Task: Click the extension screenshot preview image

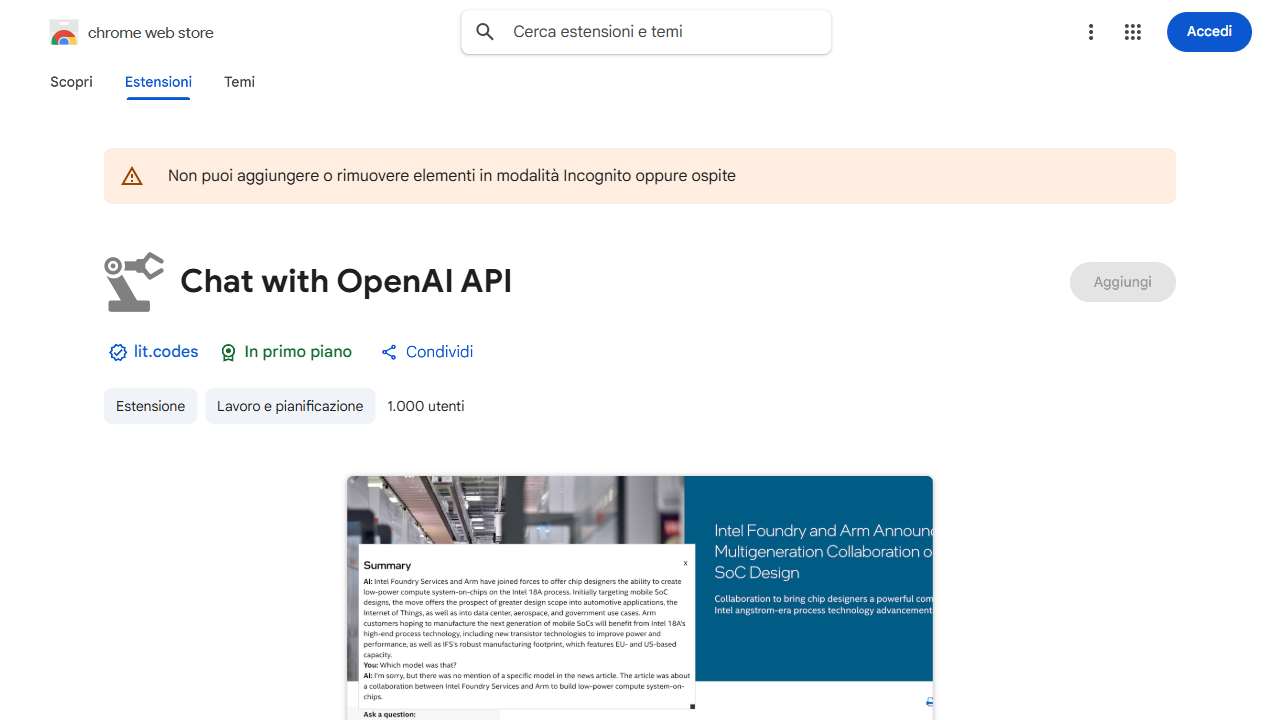Action: pyautogui.click(x=640, y=596)
